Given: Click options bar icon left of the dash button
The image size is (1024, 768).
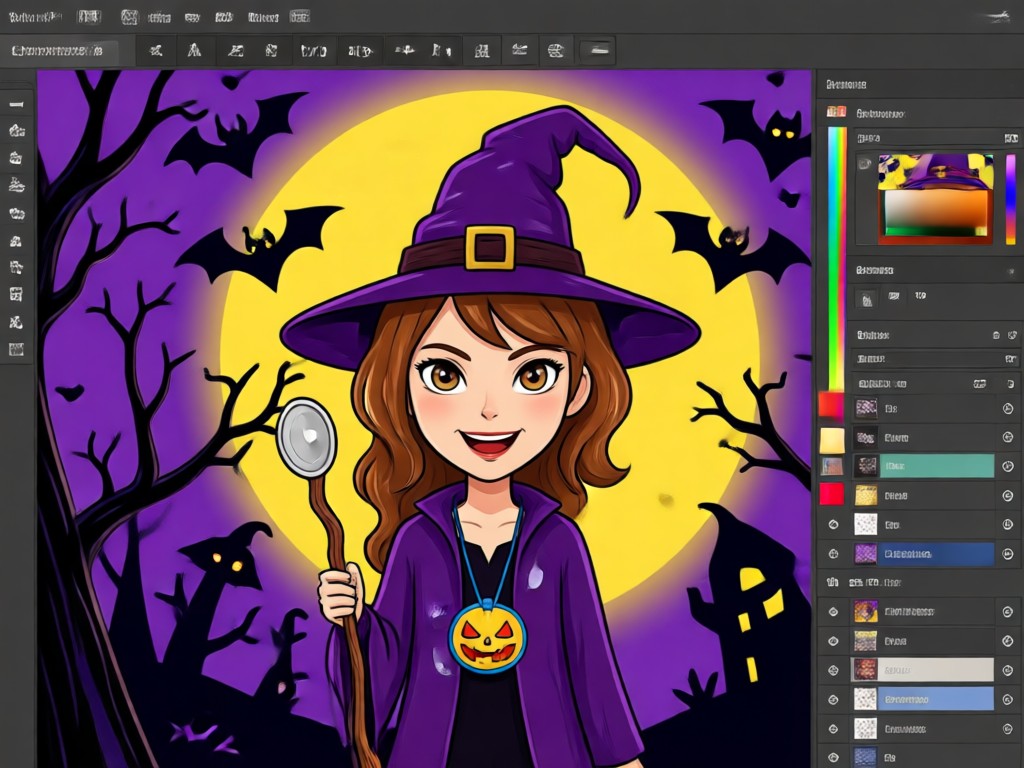Looking at the screenshot, I should point(556,50).
